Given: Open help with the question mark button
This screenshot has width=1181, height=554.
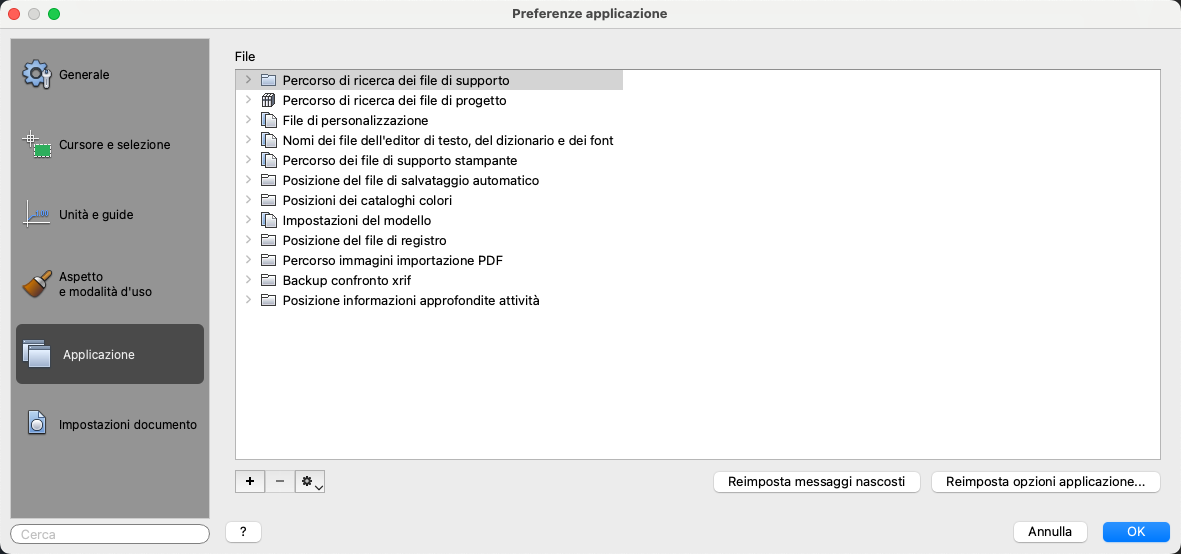Looking at the screenshot, I should coord(243,532).
